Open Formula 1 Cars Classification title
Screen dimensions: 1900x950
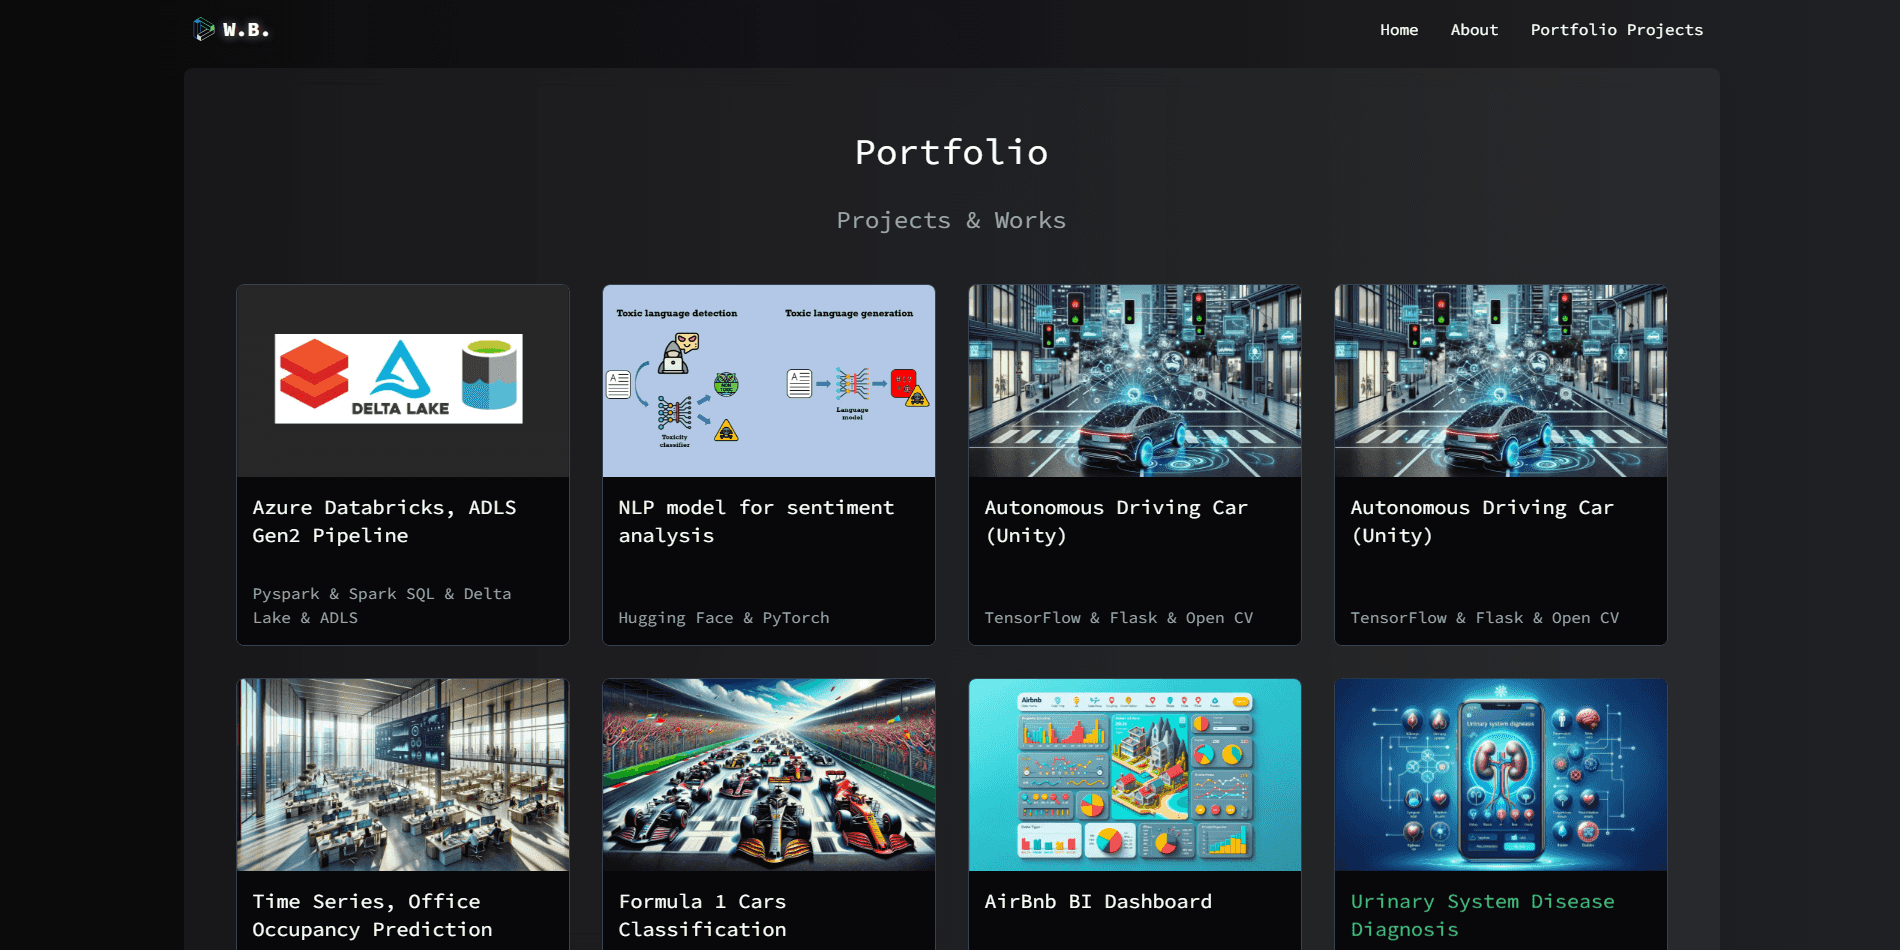[702, 915]
